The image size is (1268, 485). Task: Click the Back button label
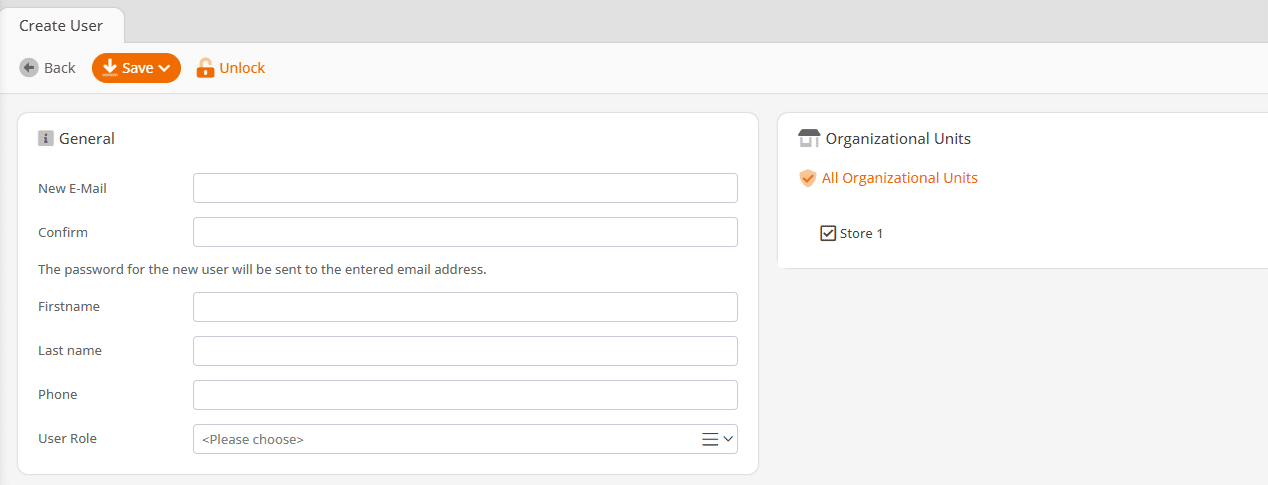[60, 68]
